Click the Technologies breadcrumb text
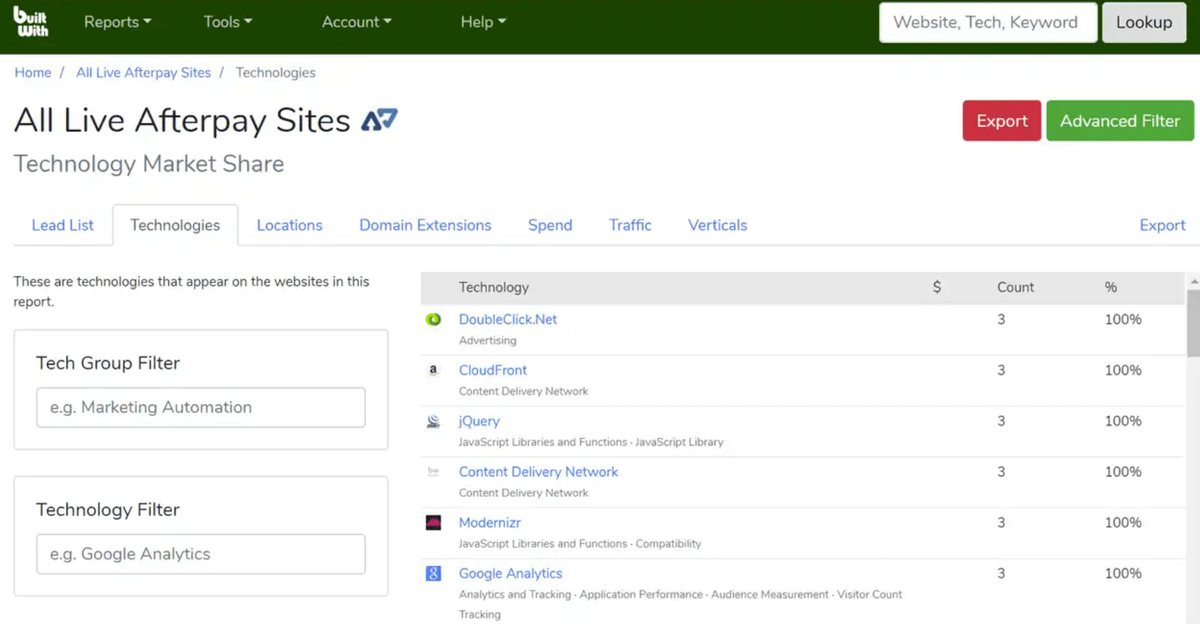This screenshot has height=624, width=1200. point(276,72)
